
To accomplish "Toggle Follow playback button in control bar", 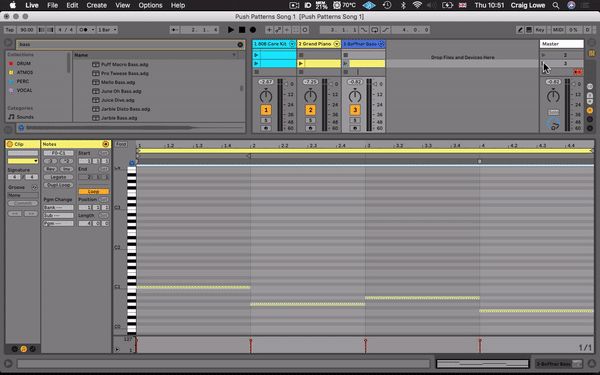I will point(174,29).
